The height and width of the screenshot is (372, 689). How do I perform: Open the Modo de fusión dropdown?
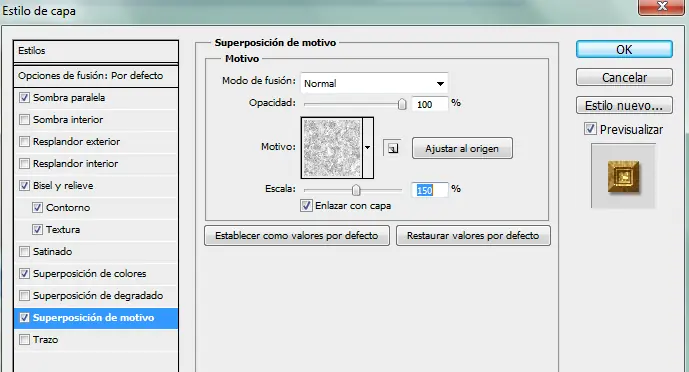click(x=374, y=83)
